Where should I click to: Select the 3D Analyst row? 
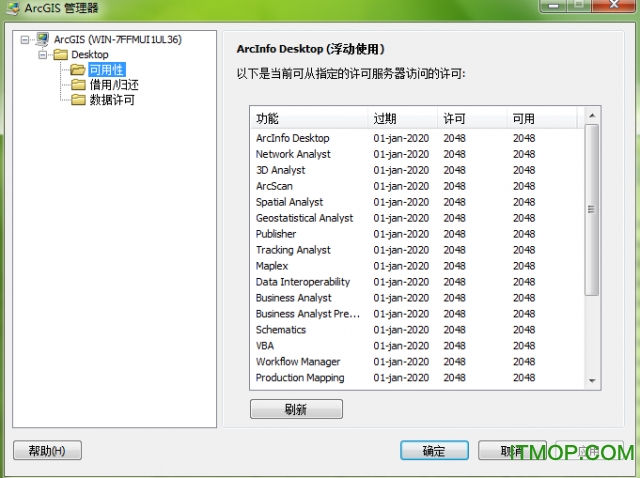click(416, 170)
